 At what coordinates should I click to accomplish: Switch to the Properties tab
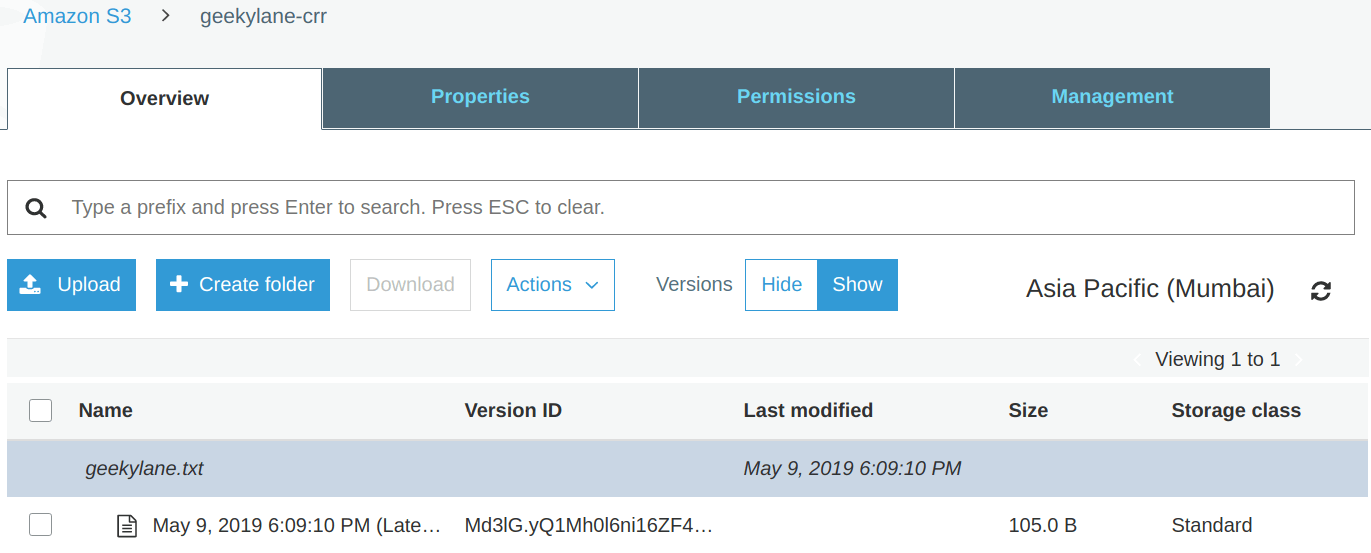tap(480, 97)
